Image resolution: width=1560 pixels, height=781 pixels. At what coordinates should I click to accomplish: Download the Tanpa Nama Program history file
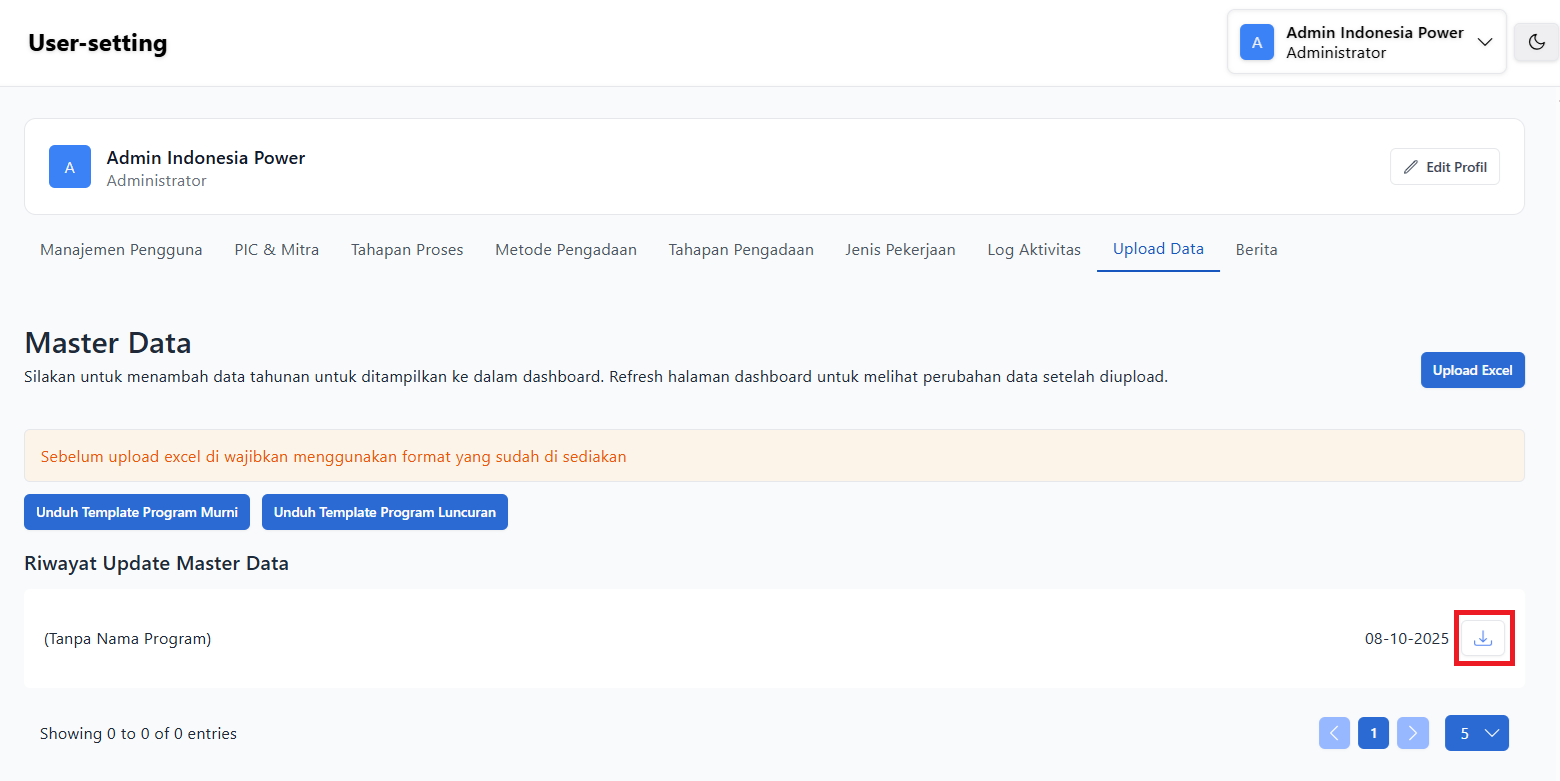pyautogui.click(x=1483, y=638)
